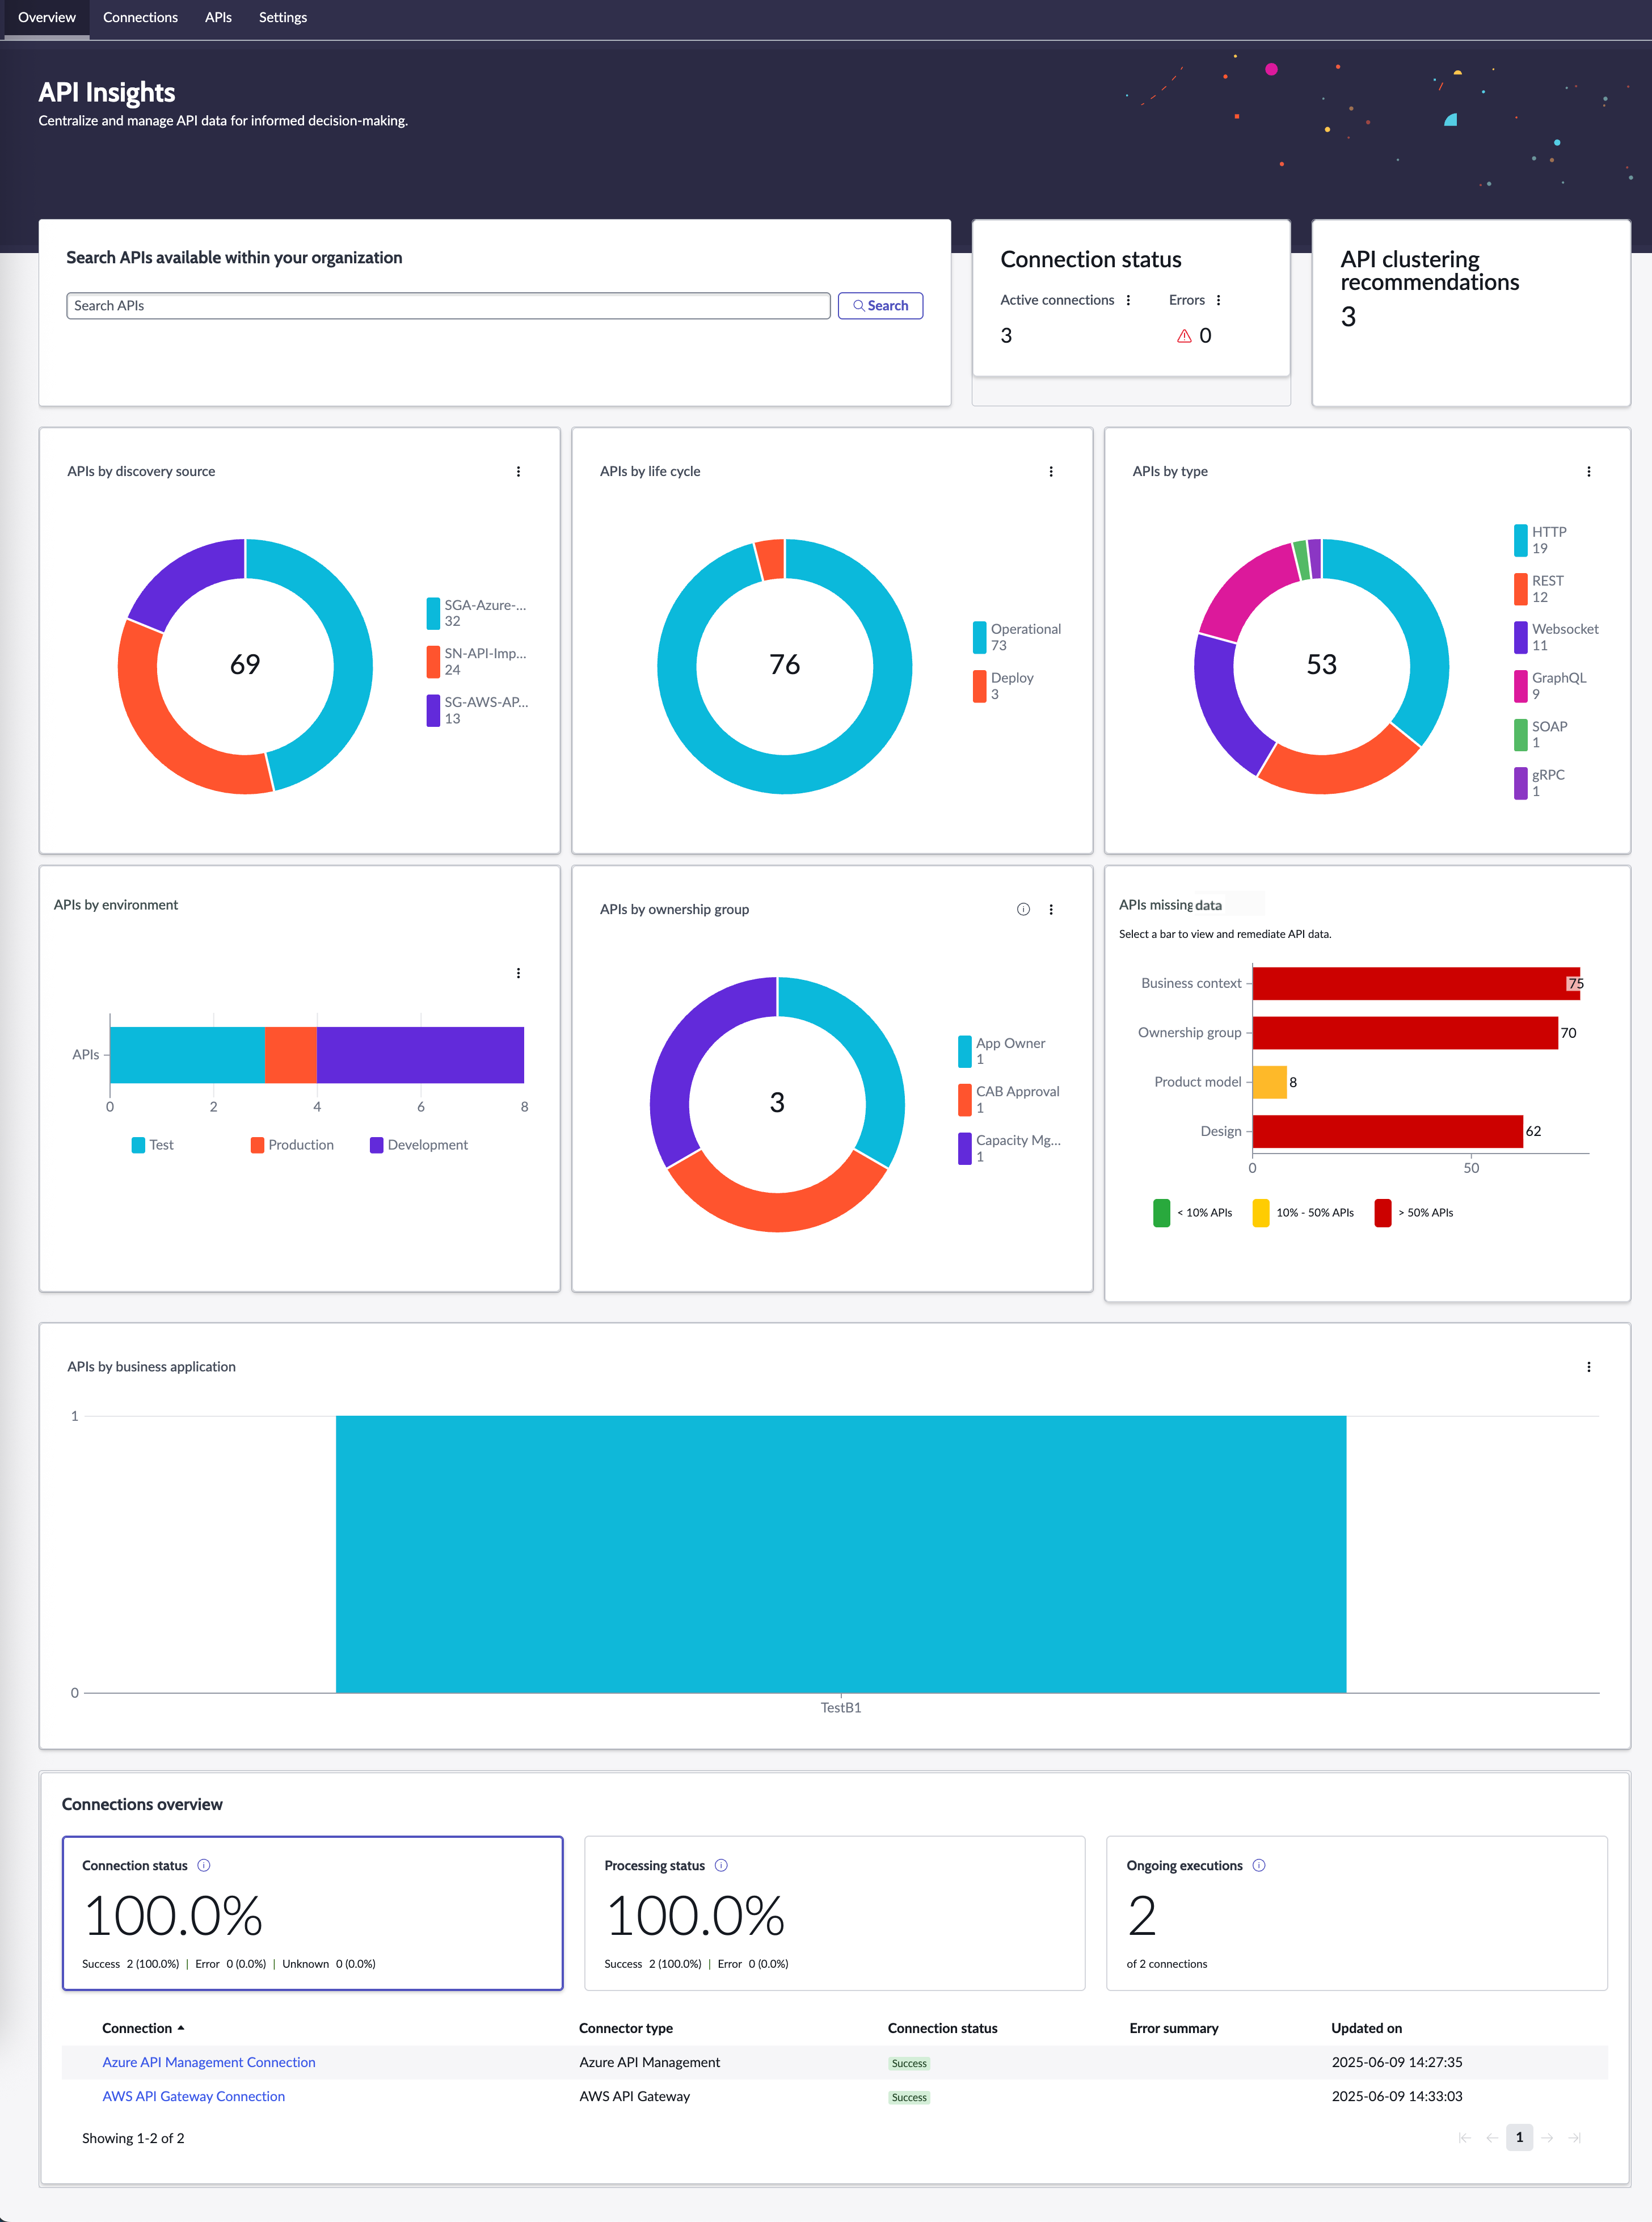This screenshot has height=2222, width=1652.
Task: Open options menu for APIs by environment
Action: (x=518, y=973)
